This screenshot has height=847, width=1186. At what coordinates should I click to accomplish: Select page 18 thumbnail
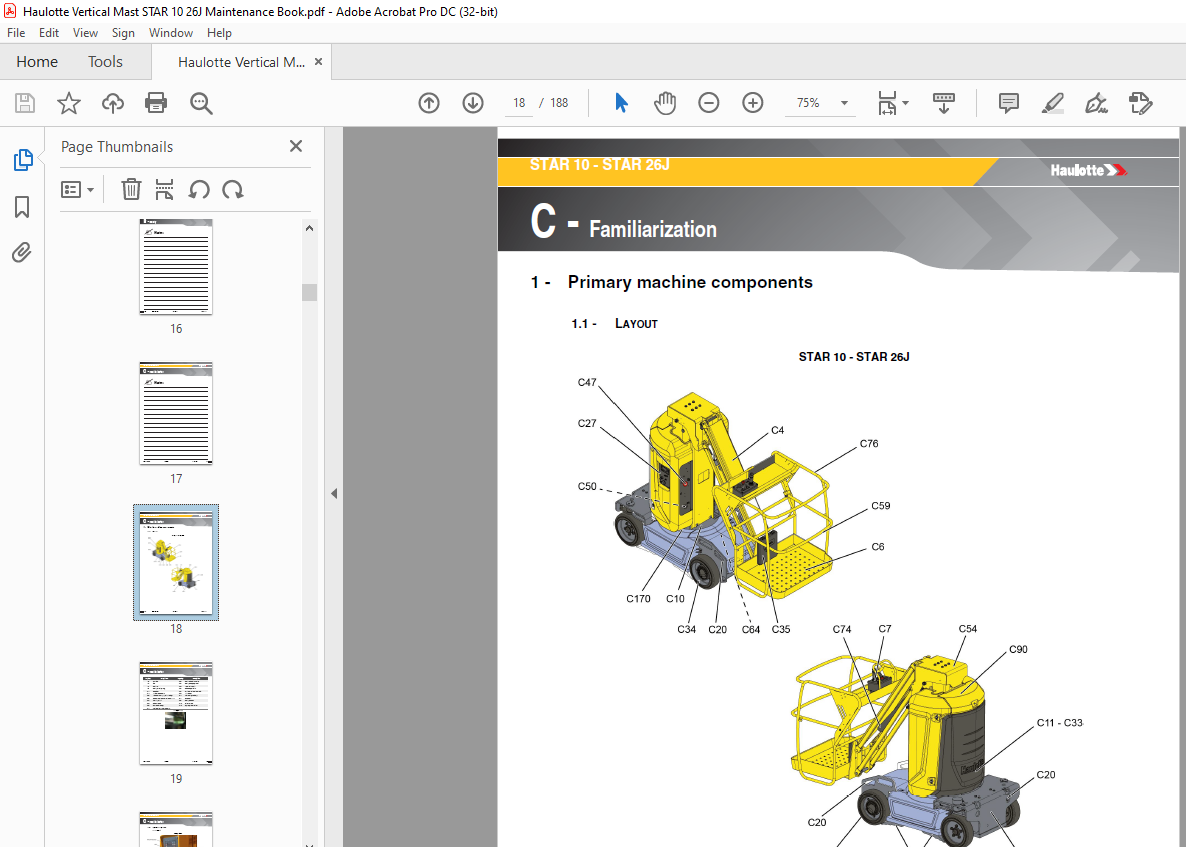coord(175,563)
